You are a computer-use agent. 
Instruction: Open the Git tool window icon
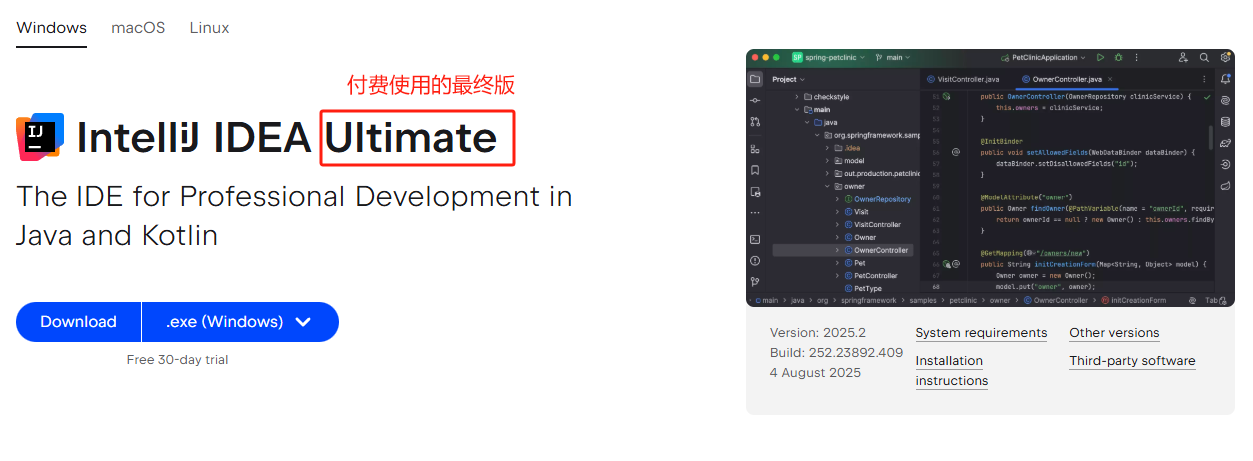(x=755, y=282)
